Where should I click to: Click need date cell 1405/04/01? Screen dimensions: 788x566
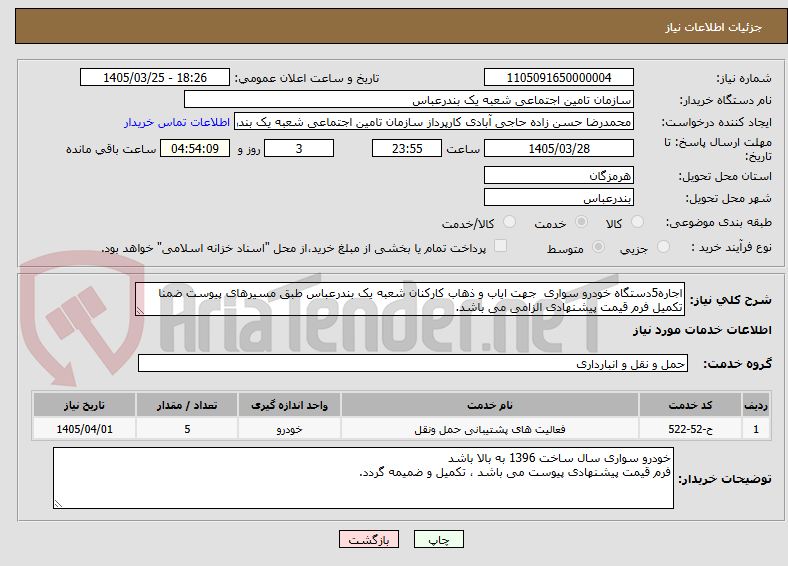point(84,429)
